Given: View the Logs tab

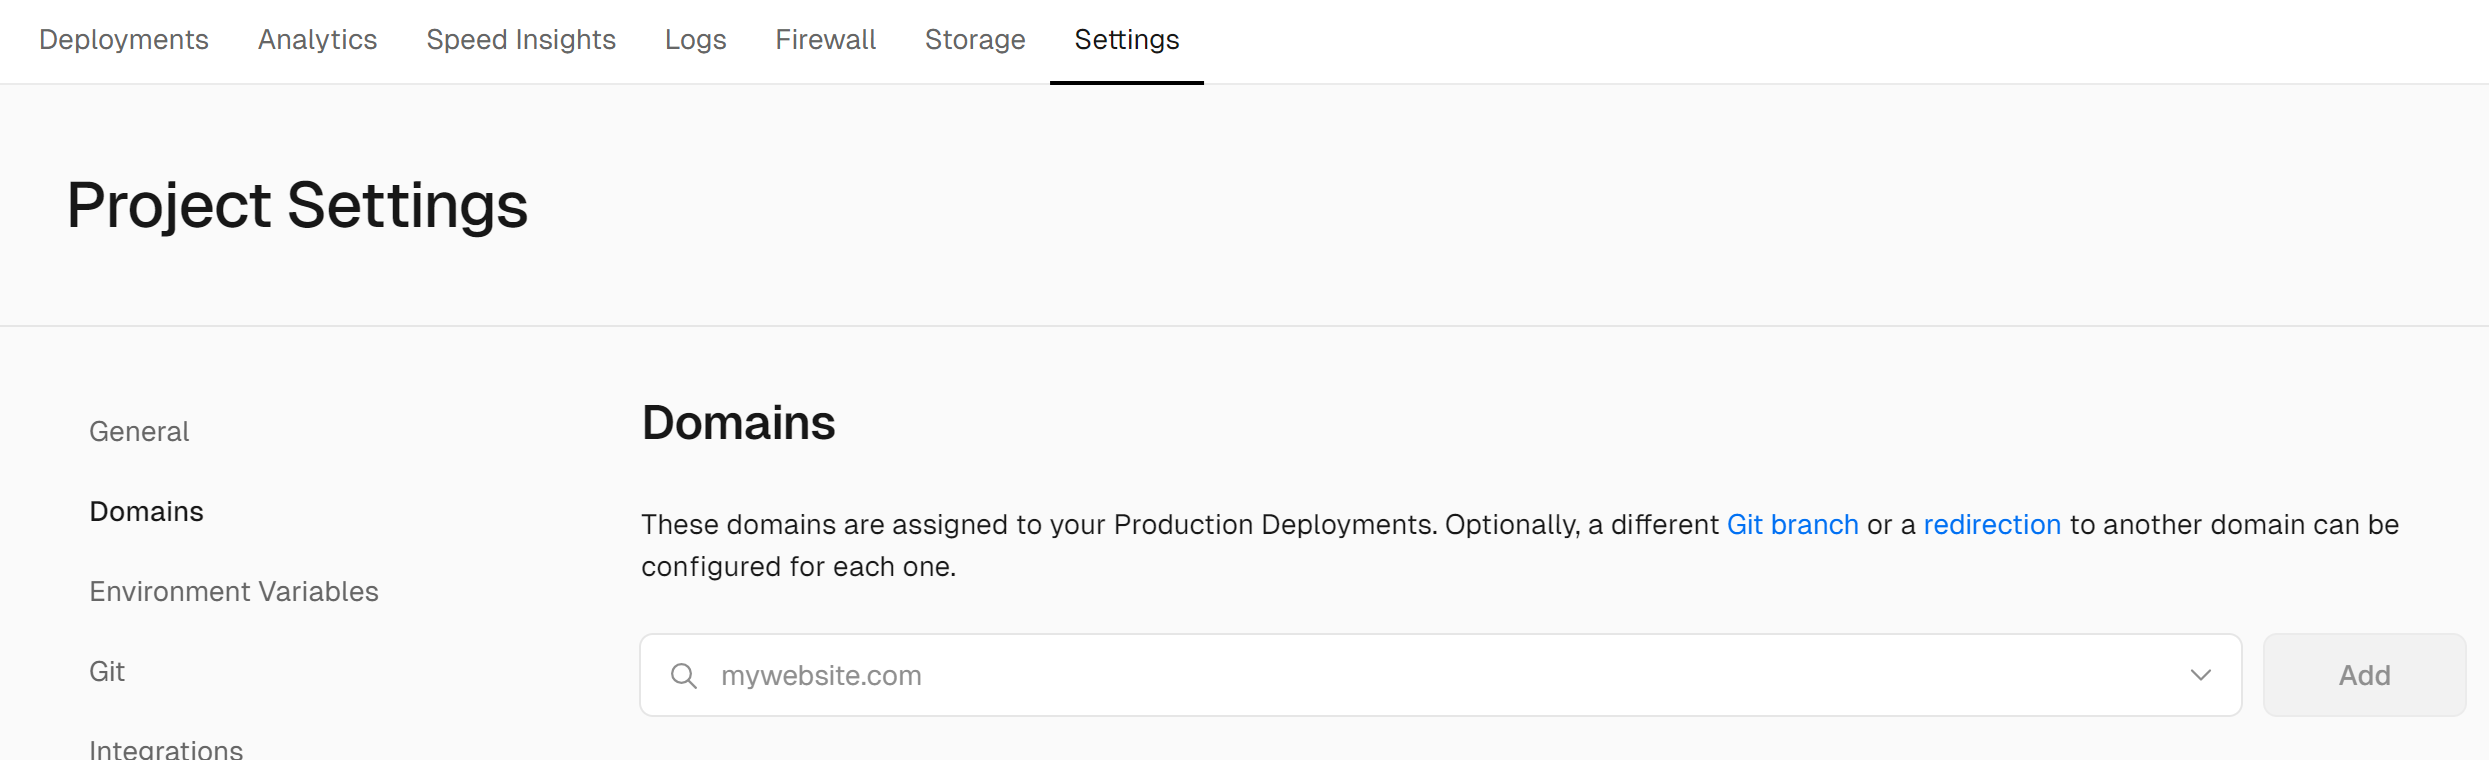Looking at the screenshot, I should click(x=695, y=40).
